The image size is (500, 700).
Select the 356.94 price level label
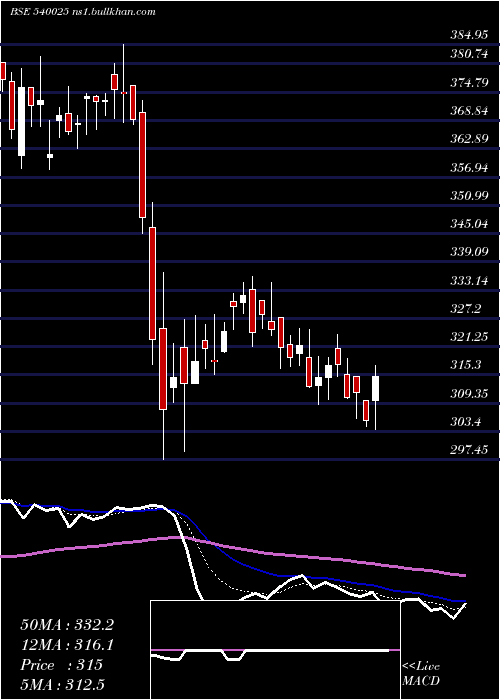[469, 168]
